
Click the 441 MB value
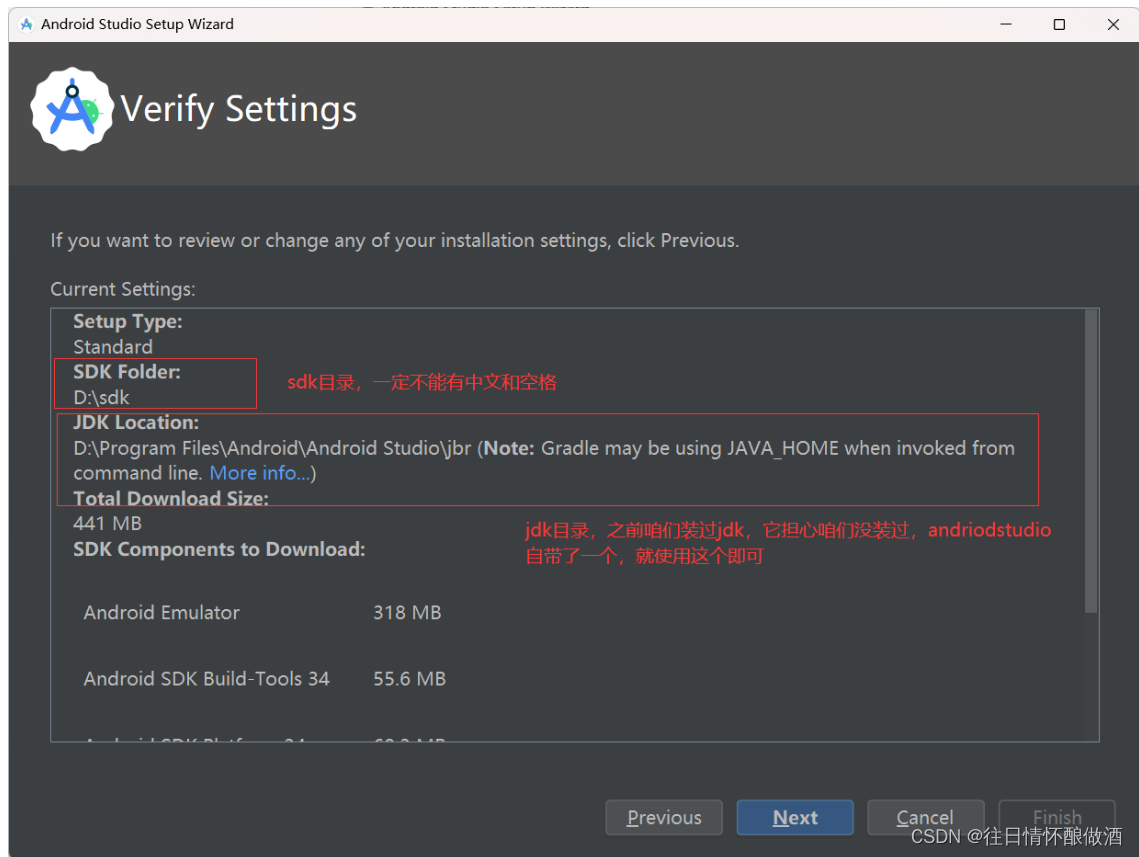pyautogui.click(x=108, y=524)
